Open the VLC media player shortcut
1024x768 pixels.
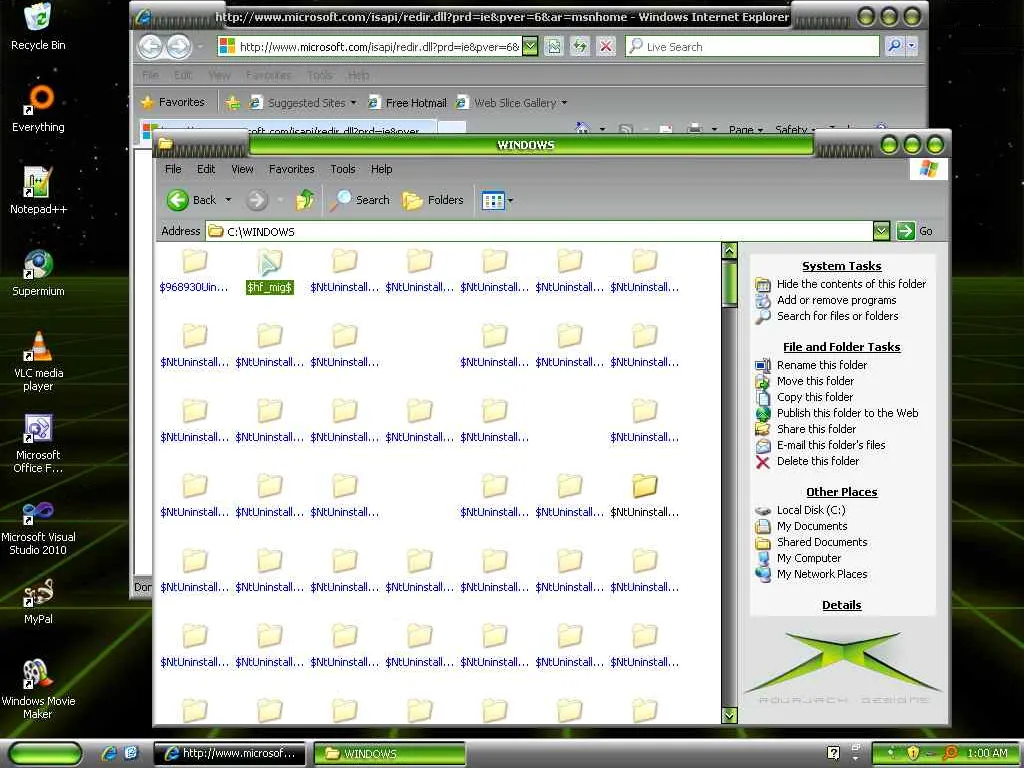coord(38,361)
